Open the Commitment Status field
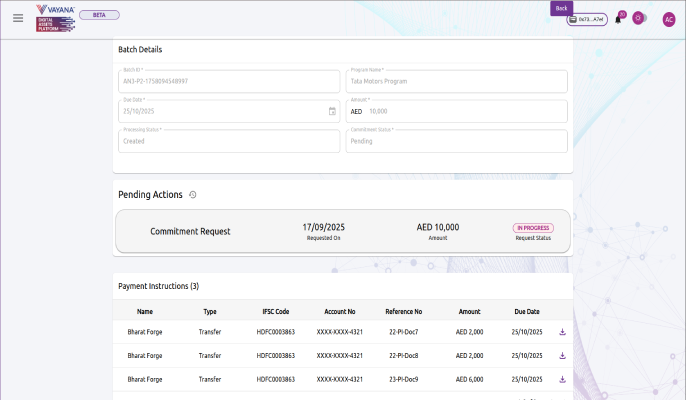Screen dimensions: 686x400 pyautogui.click(x=456, y=141)
